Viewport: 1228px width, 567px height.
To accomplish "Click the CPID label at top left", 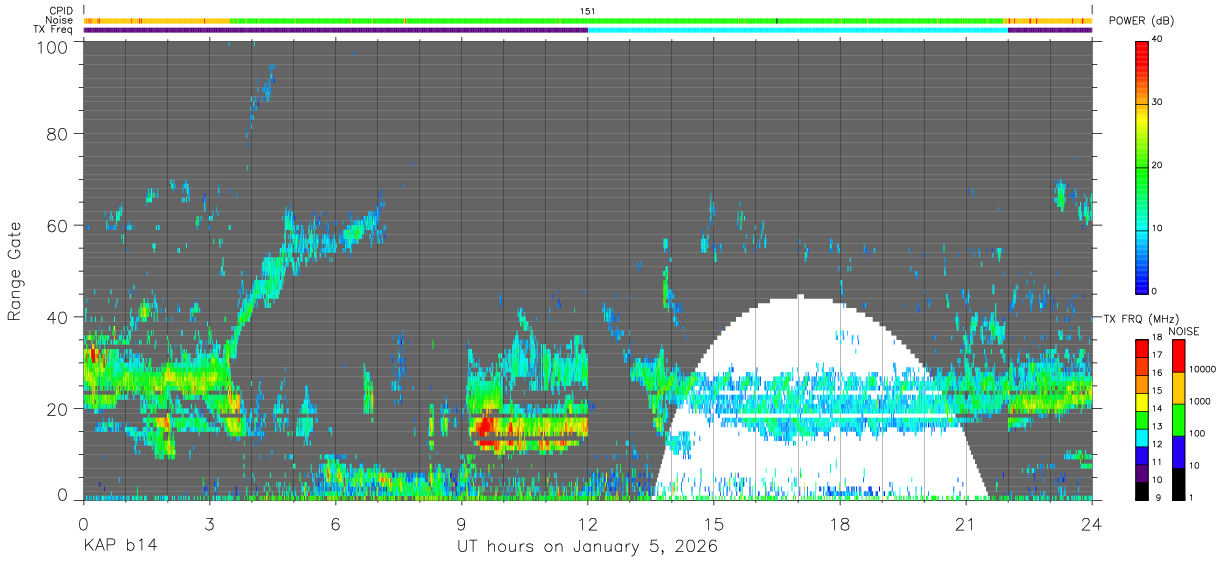I will (61, 11).
